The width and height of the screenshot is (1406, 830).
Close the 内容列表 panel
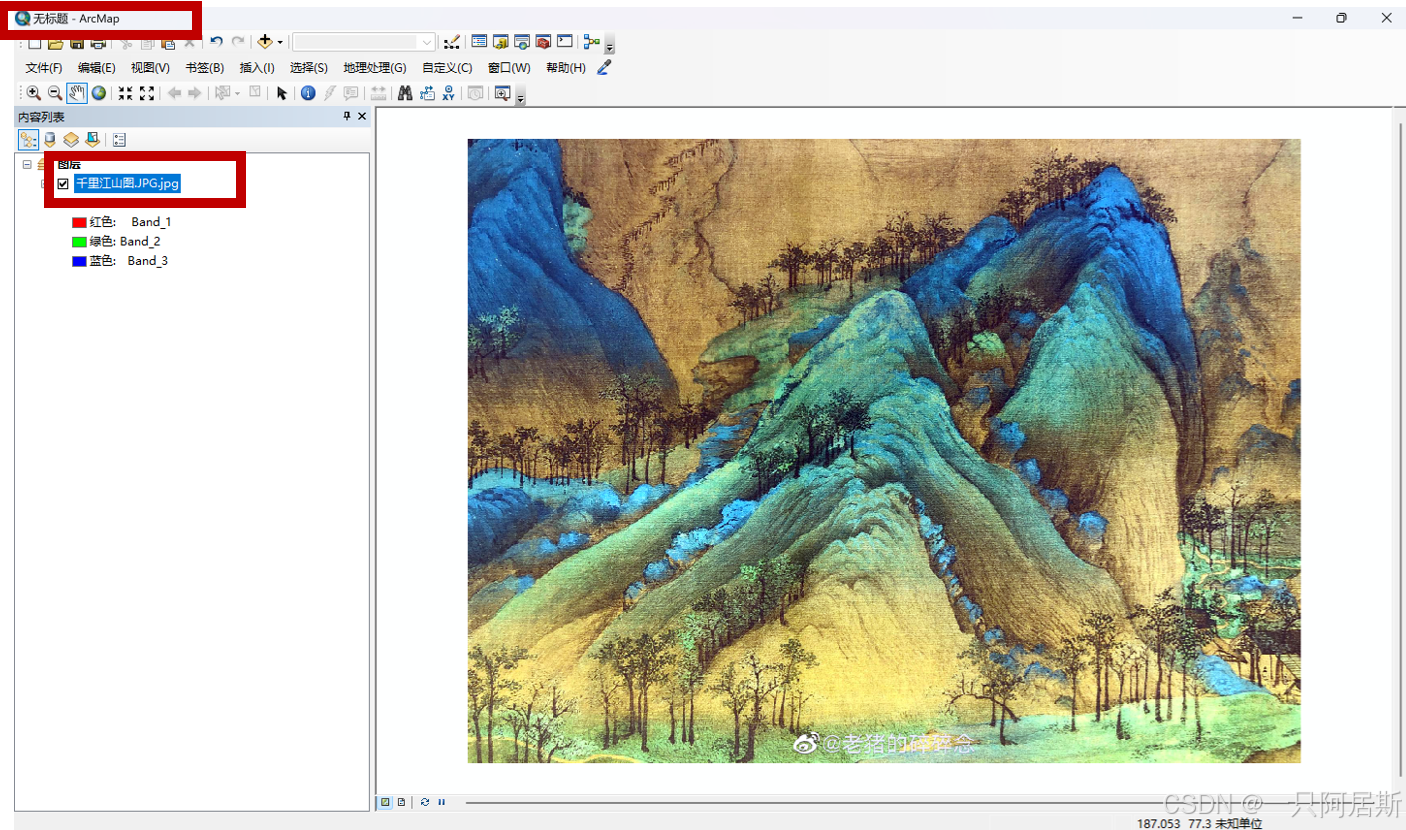pyautogui.click(x=362, y=117)
